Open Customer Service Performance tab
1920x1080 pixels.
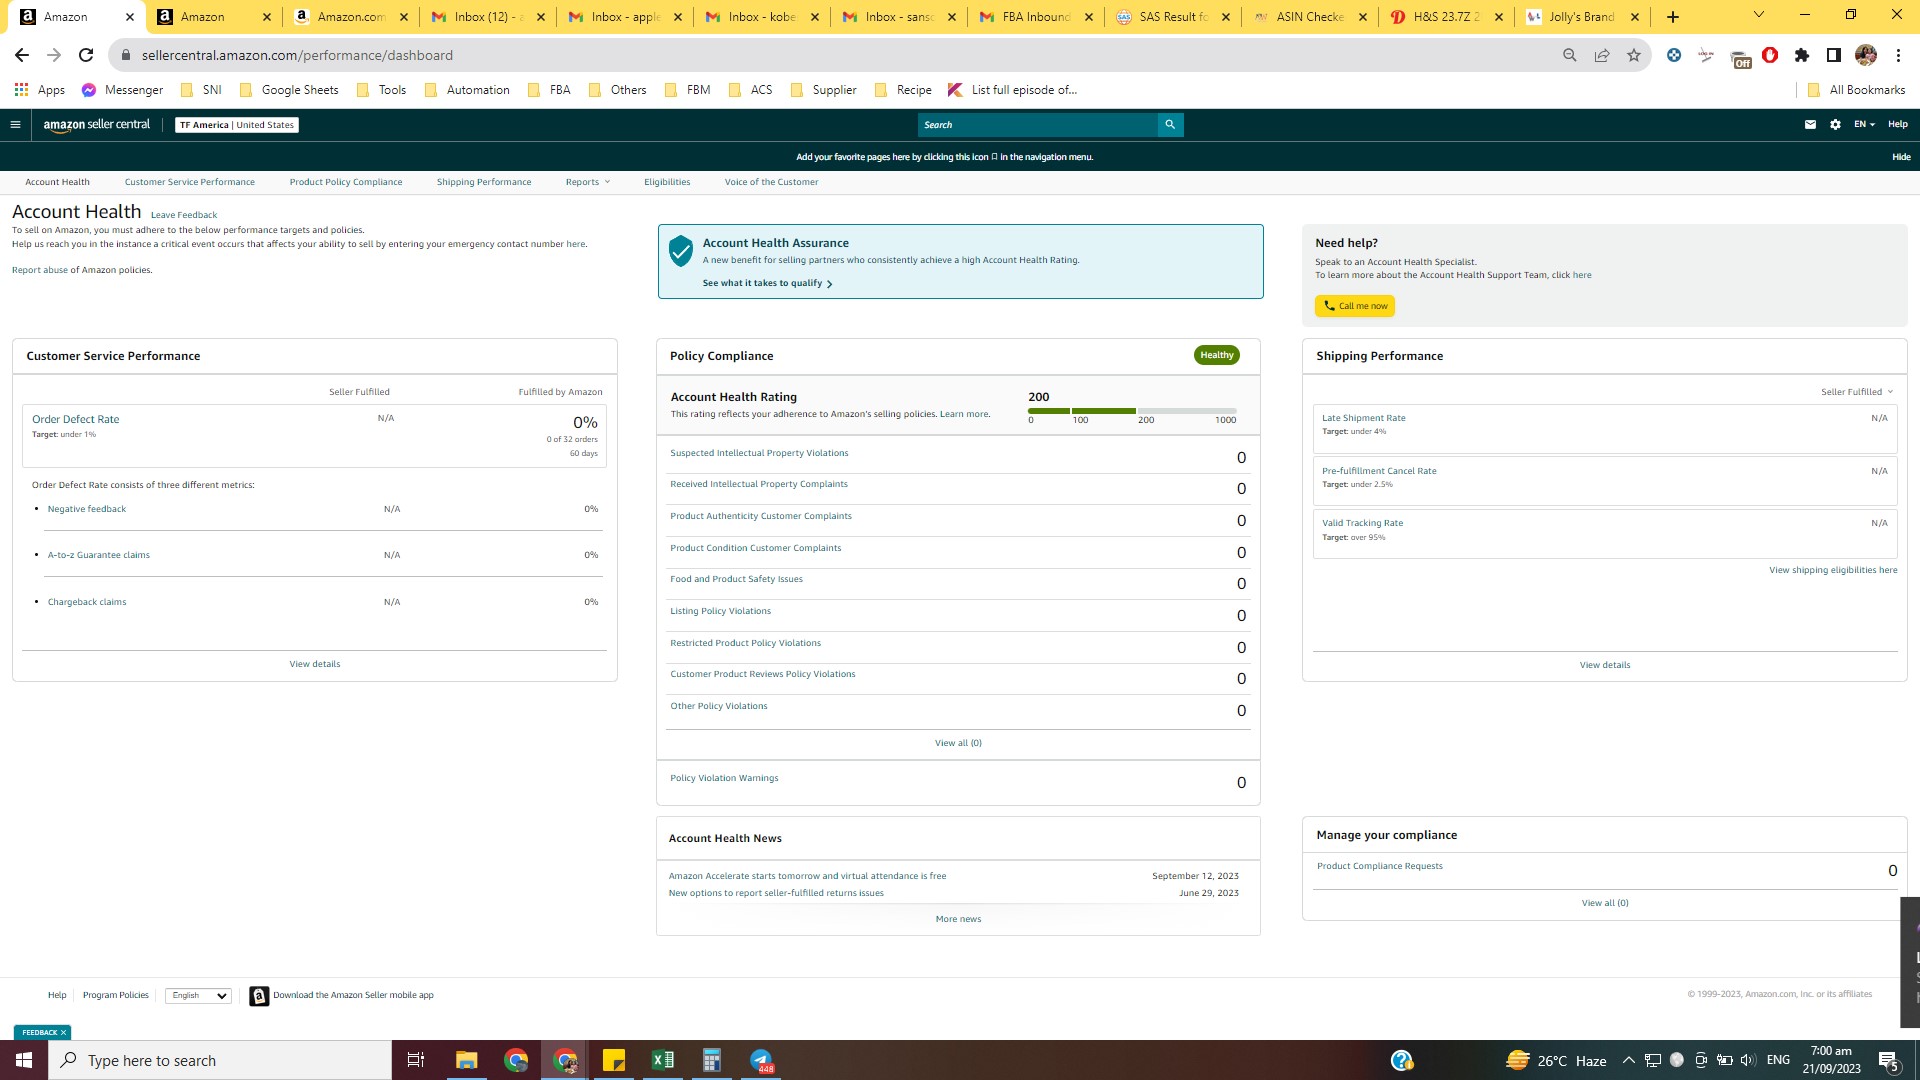point(190,182)
